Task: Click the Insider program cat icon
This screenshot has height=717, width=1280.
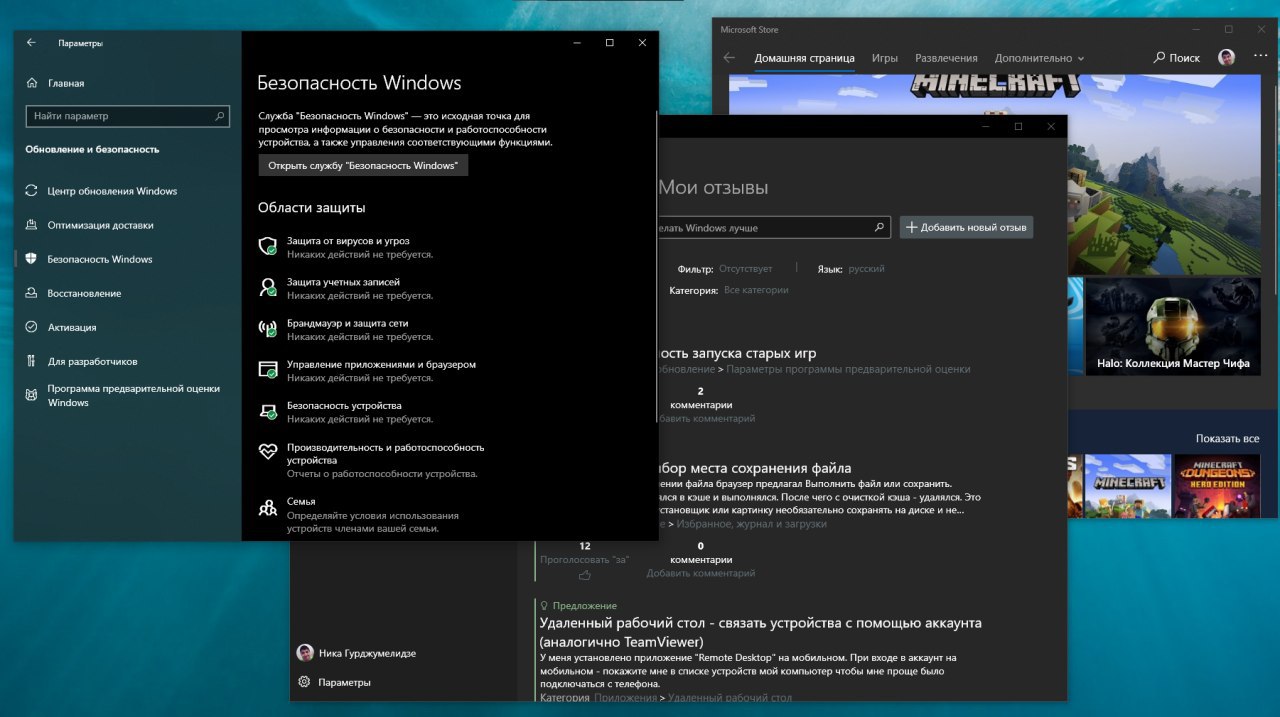Action: pyautogui.click(x=31, y=396)
